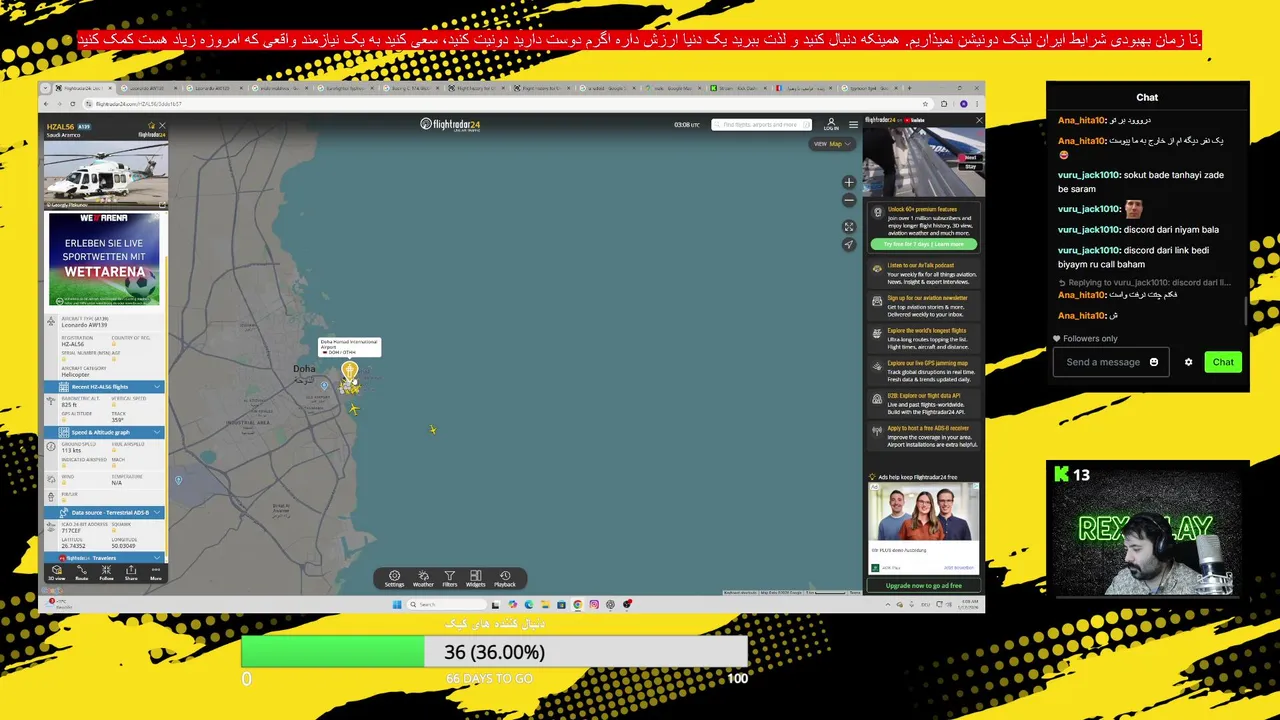
Task: Open the Widgets menu
Action: click(475, 579)
